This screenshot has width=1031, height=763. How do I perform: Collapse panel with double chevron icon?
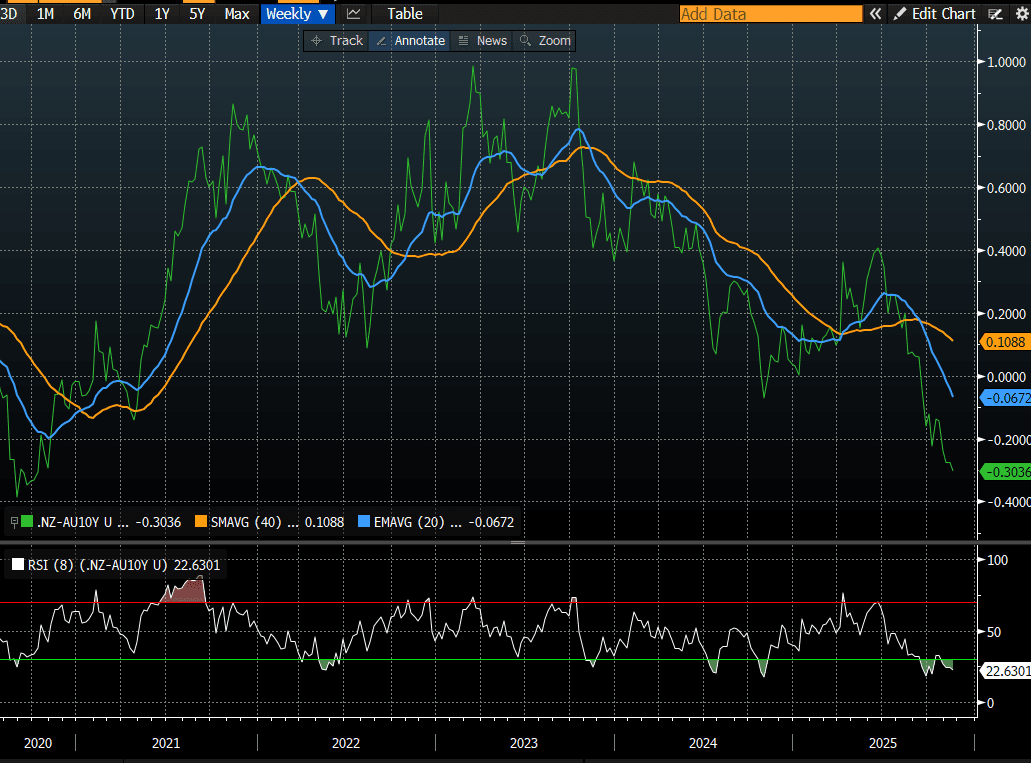pos(875,14)
